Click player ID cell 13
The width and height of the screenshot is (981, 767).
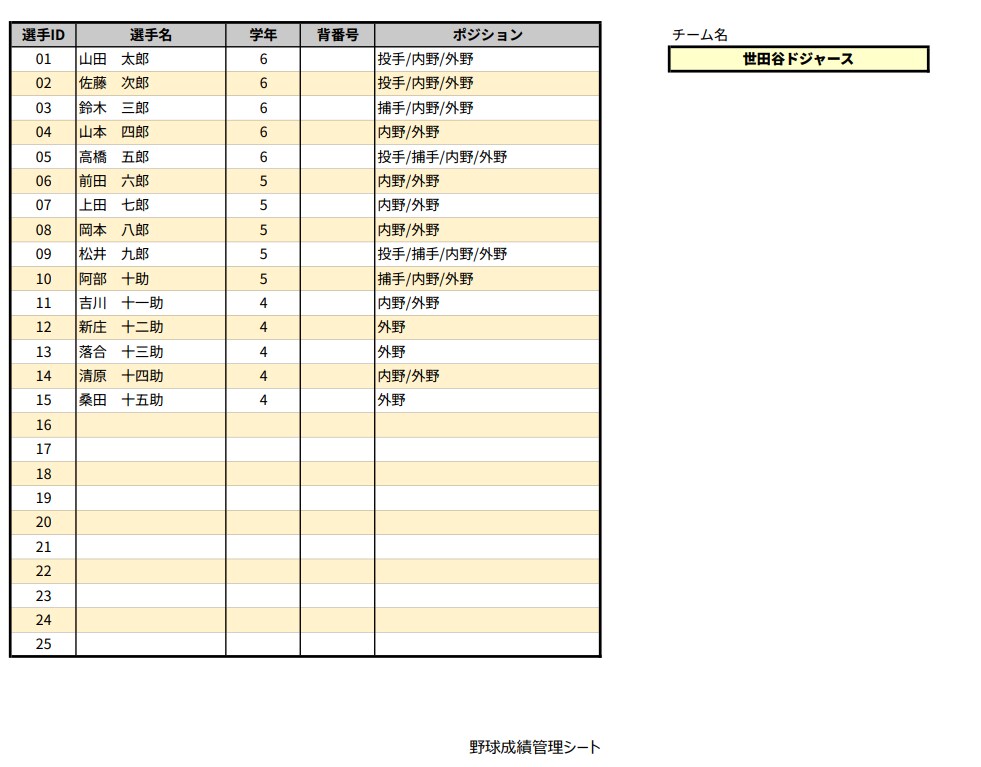[x=43, y=352]
